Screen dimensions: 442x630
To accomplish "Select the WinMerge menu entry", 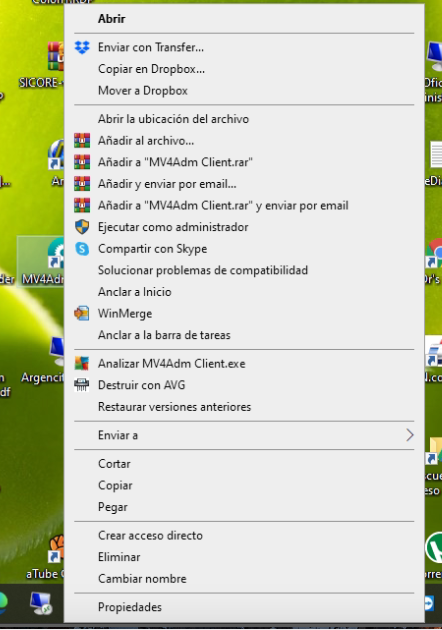I will 244,314.
